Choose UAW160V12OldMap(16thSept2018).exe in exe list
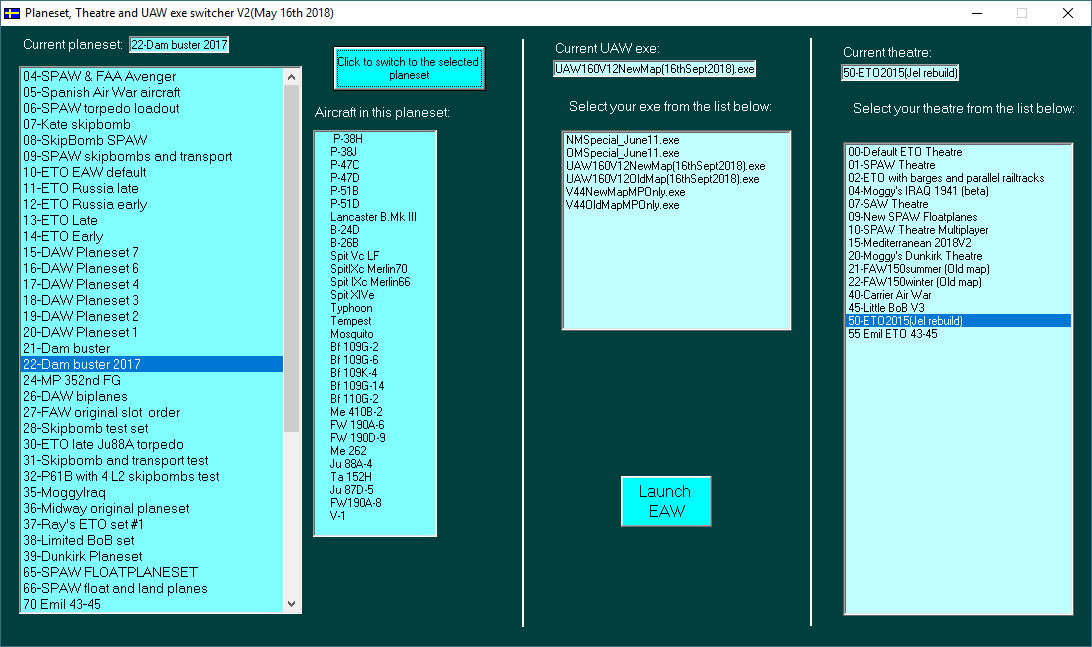The height and width of the screenshot is (647, 1092). tap(676, 179)
